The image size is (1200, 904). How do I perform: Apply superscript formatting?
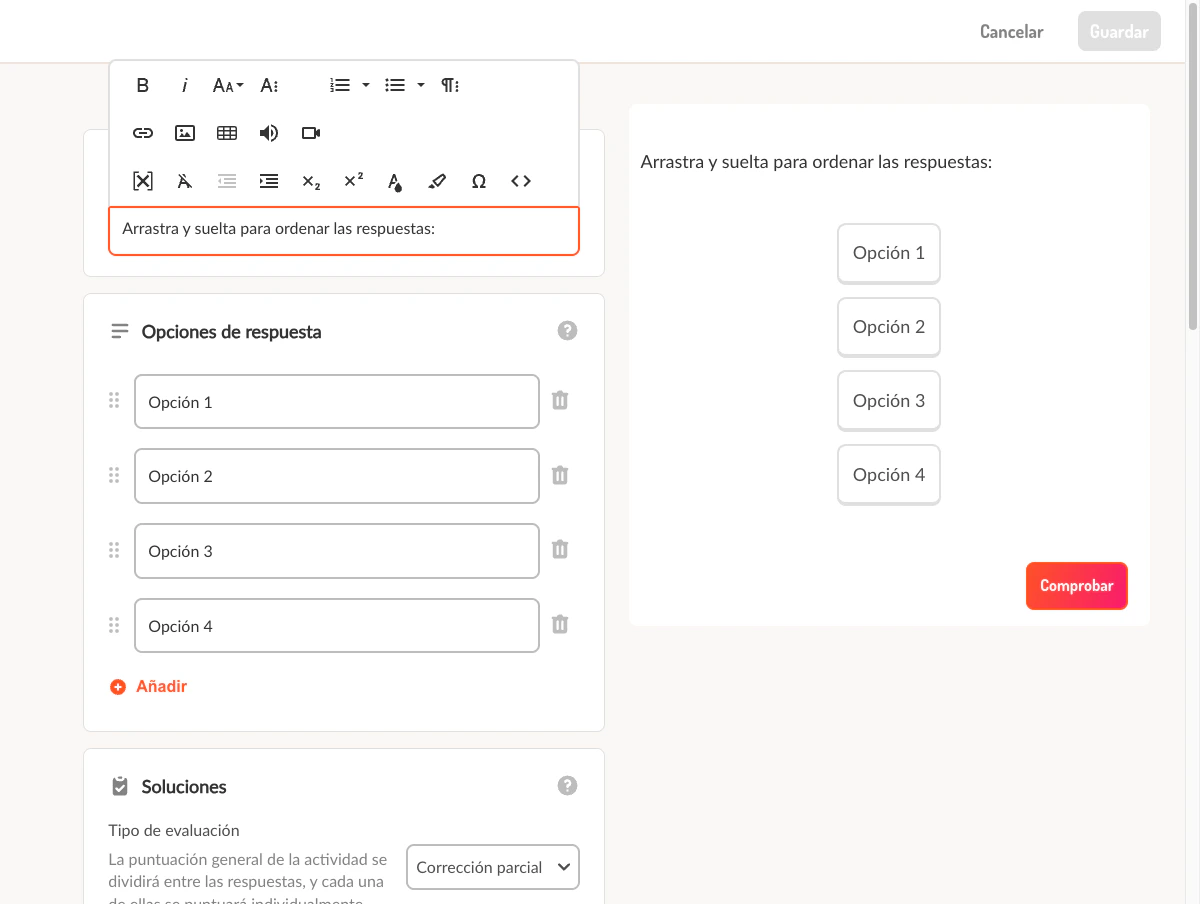[x=352, y=180]
